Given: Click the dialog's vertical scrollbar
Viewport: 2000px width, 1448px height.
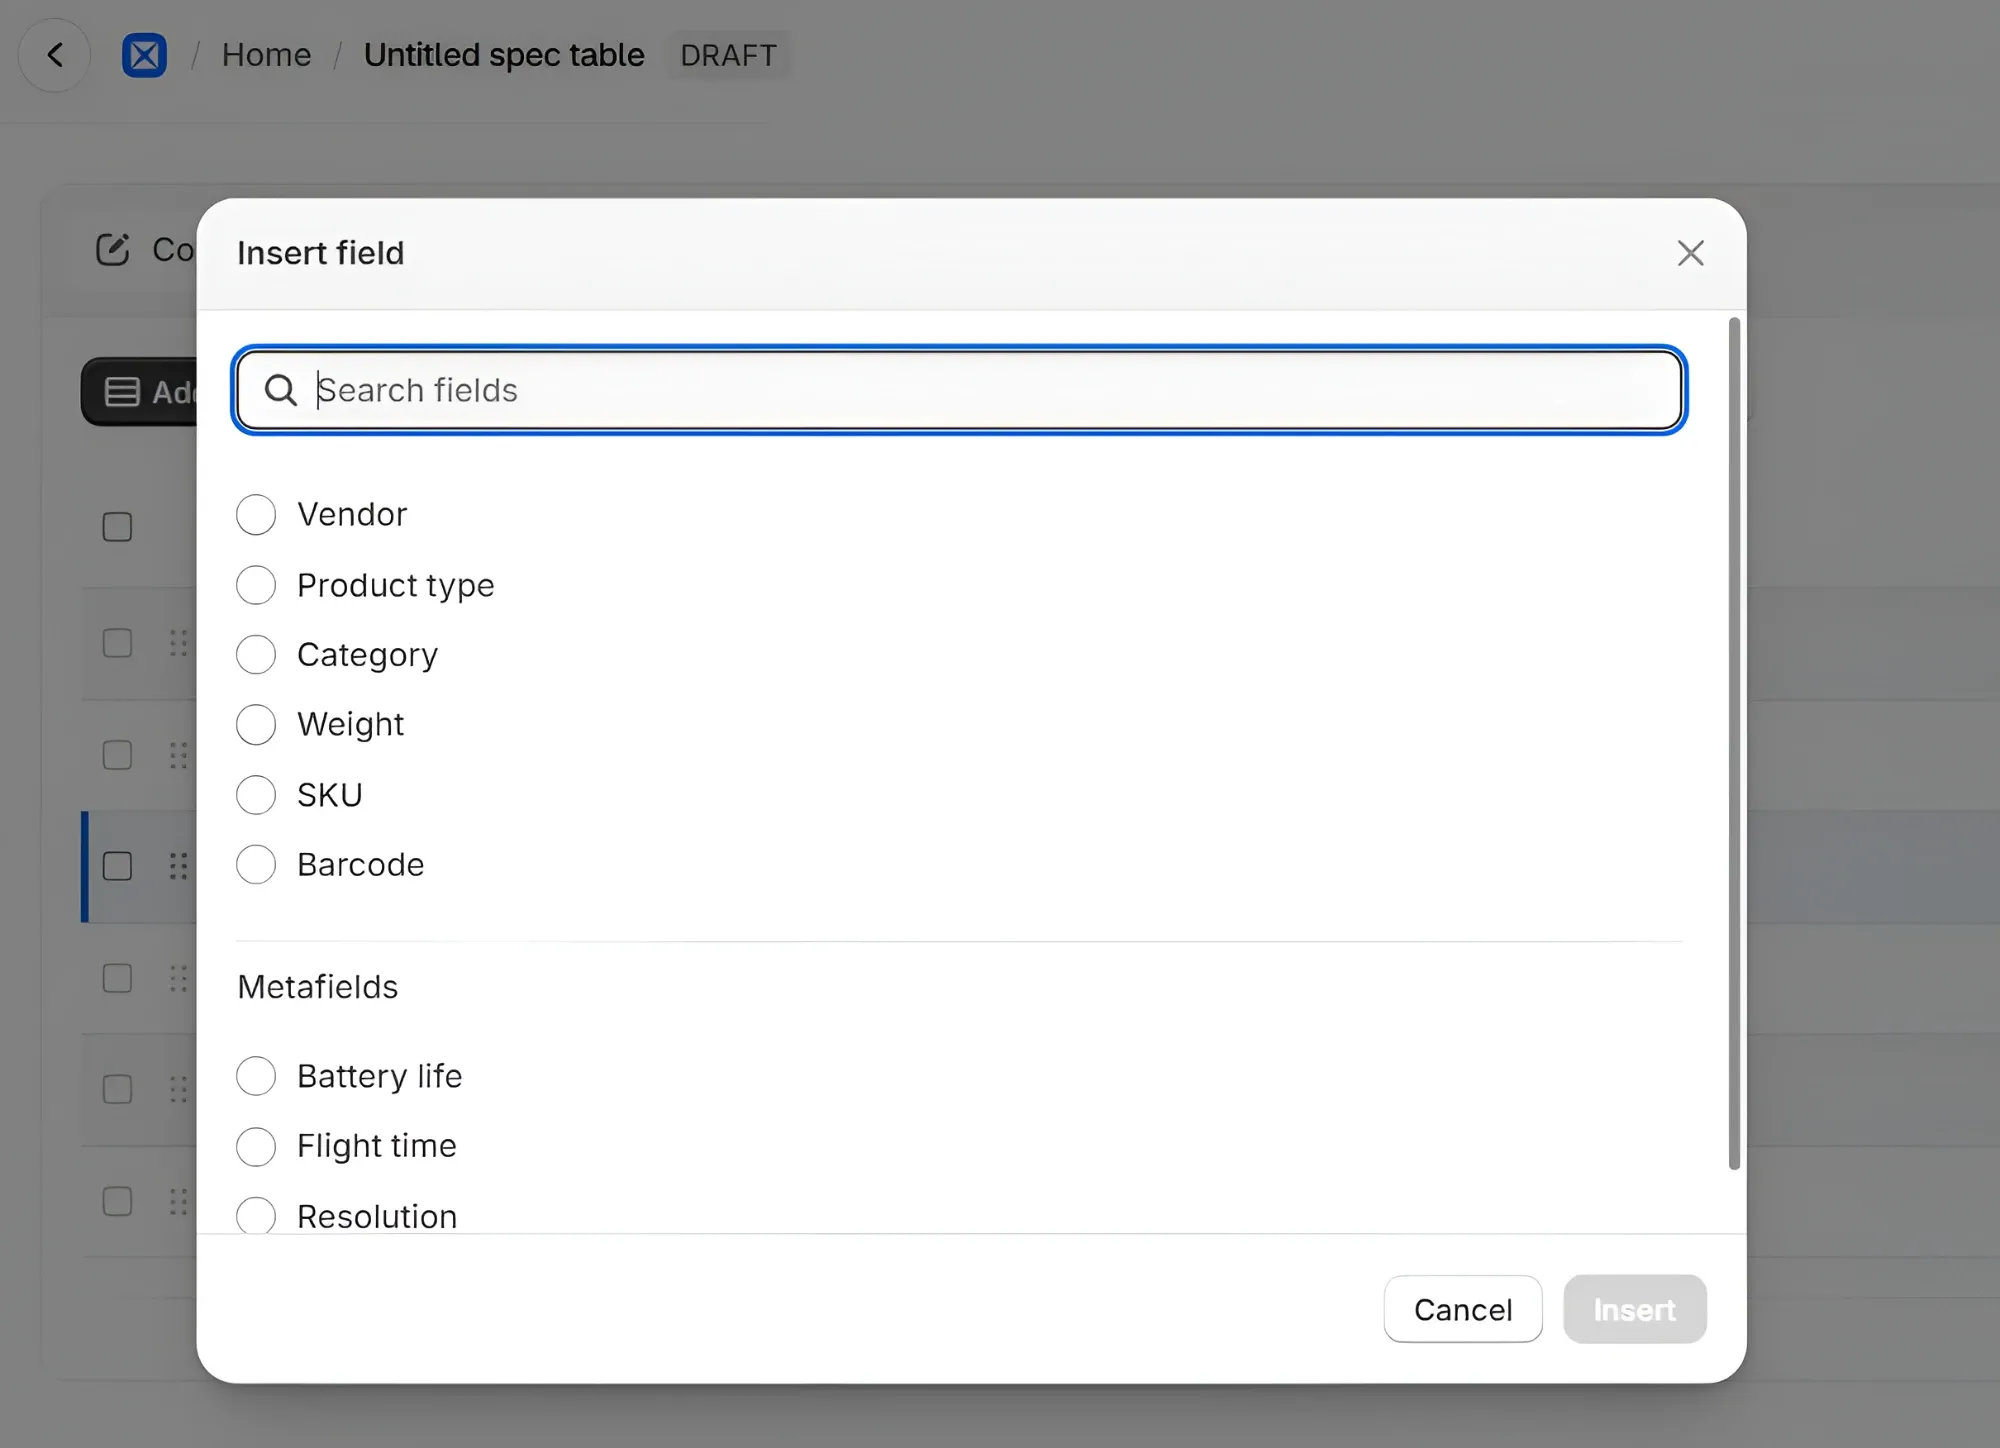Looking at the screenshot, I should [1734, 743].
